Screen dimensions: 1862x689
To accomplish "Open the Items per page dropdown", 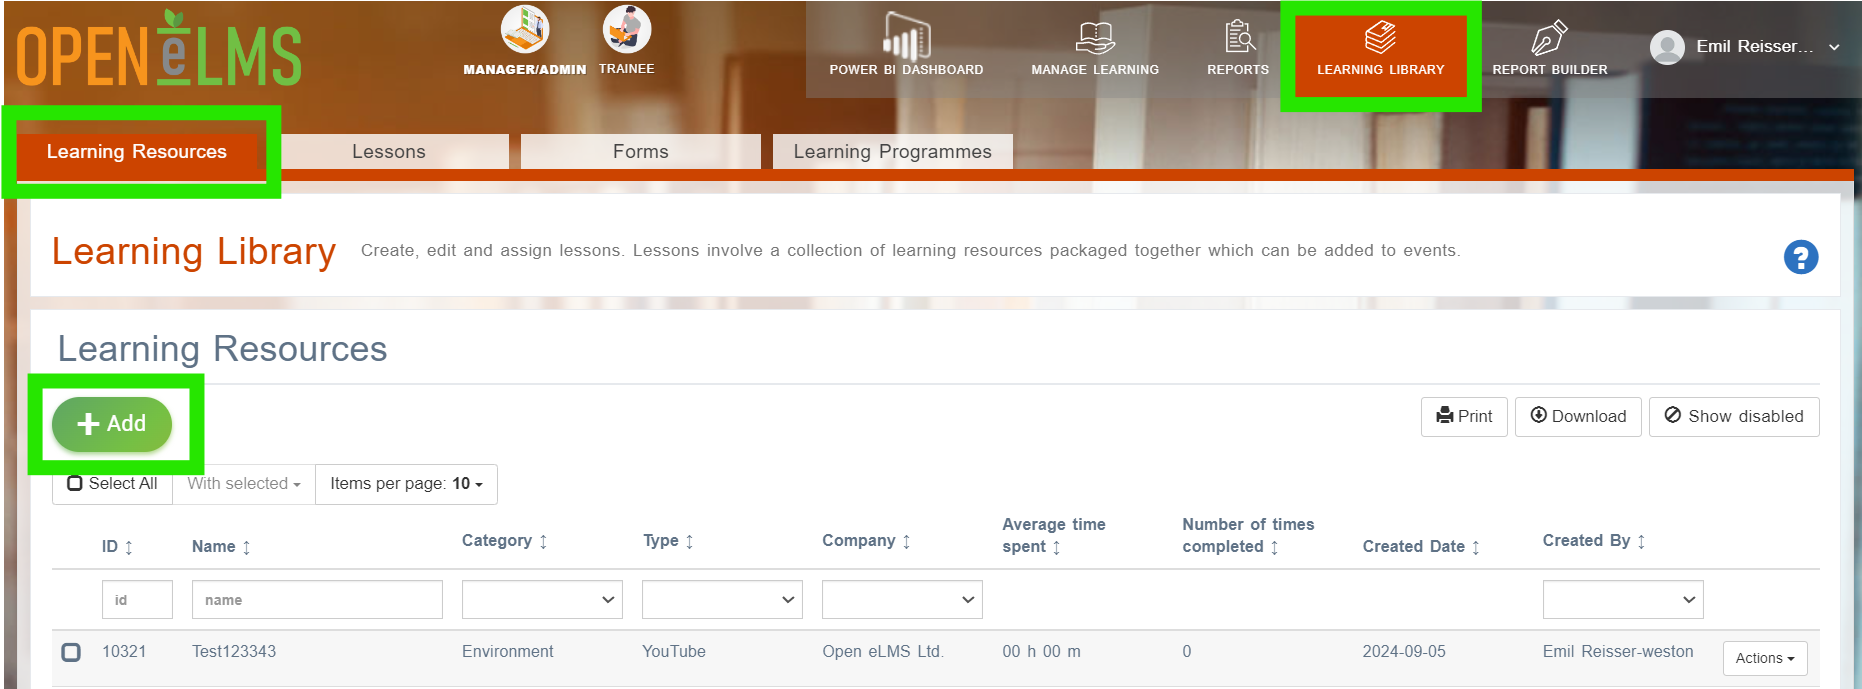I will (x=406, y=484).
